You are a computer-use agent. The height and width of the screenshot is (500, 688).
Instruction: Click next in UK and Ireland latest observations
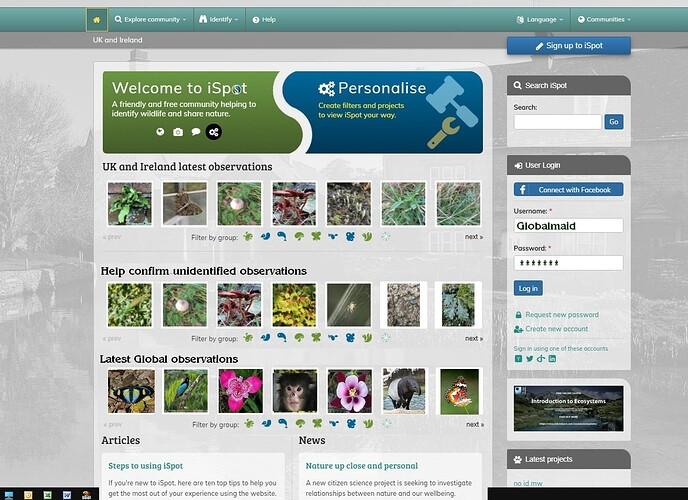474,237
